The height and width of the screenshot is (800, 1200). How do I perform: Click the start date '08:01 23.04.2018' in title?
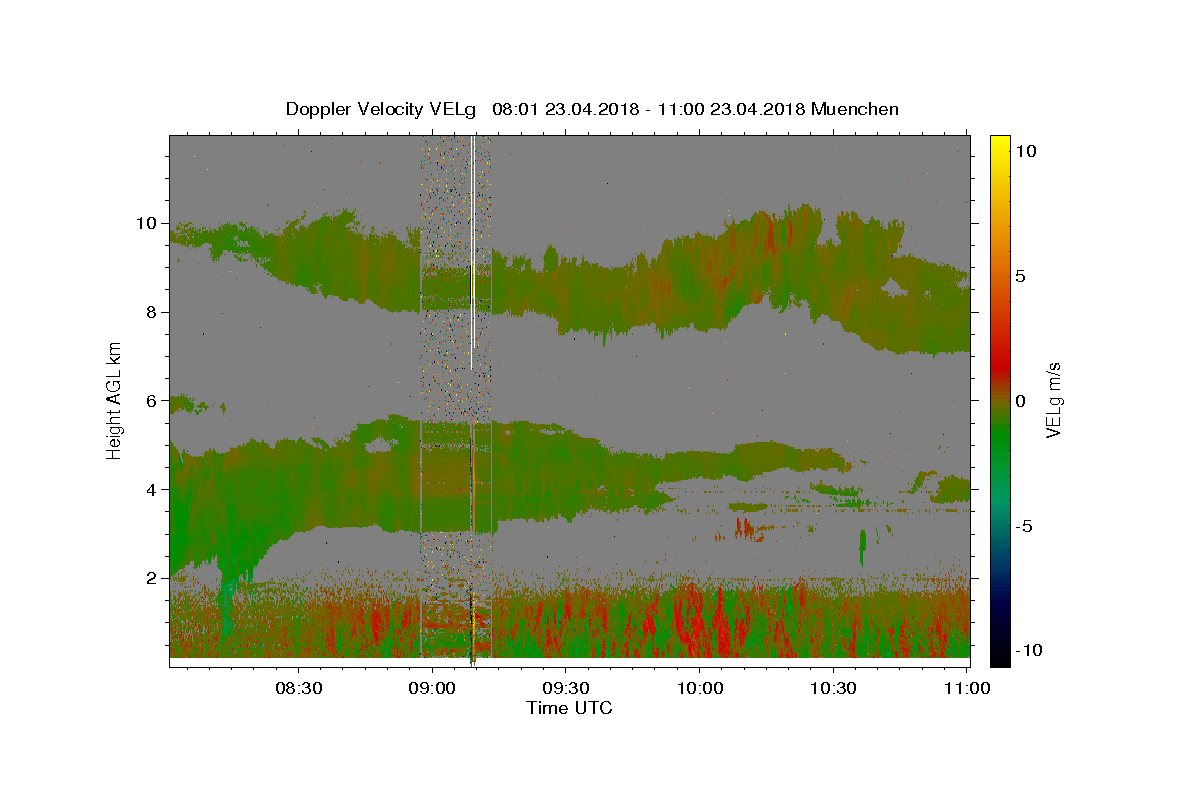(564, 109)
